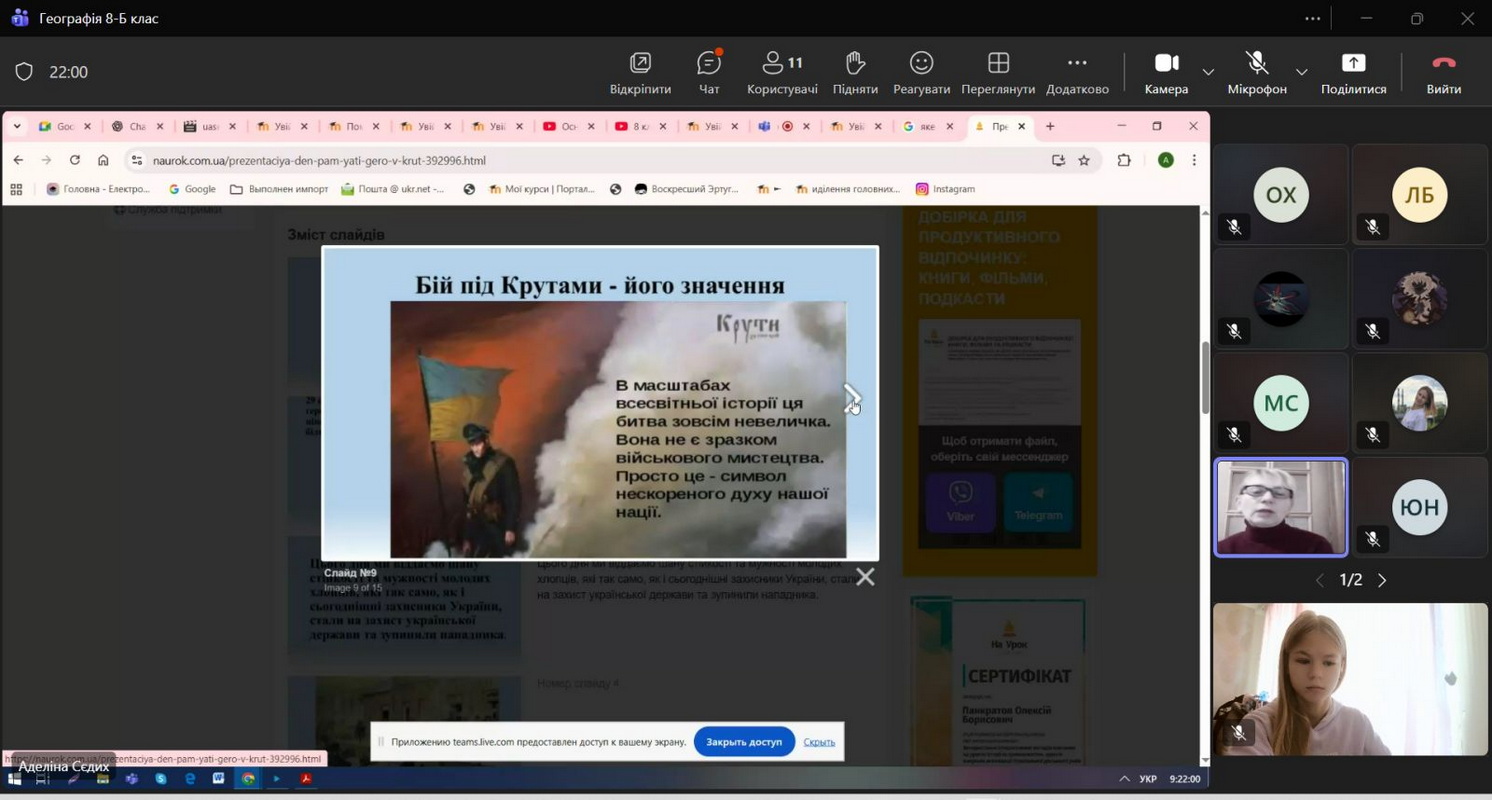Image resolution: width=1492 pixels, height=800 pixels.
Task: Open the Chat panel in Teams
Action: click(708, 72)
